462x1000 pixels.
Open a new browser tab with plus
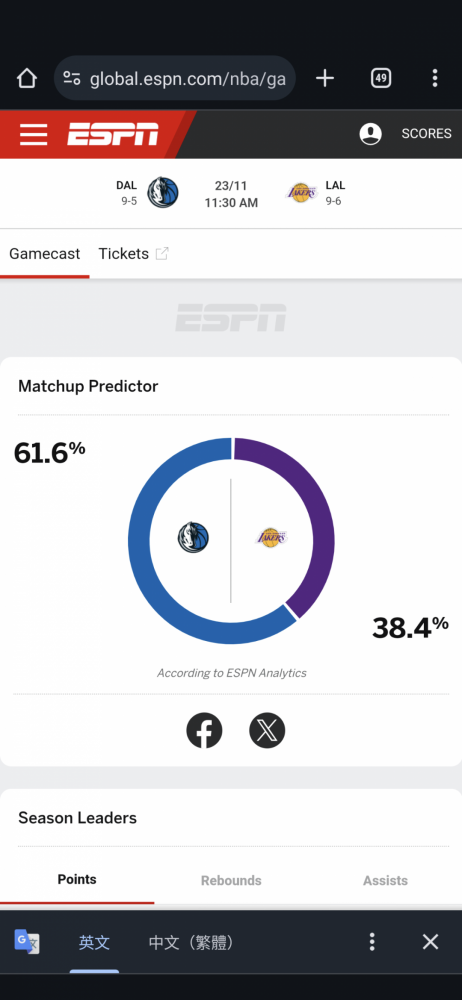point(325,78)
